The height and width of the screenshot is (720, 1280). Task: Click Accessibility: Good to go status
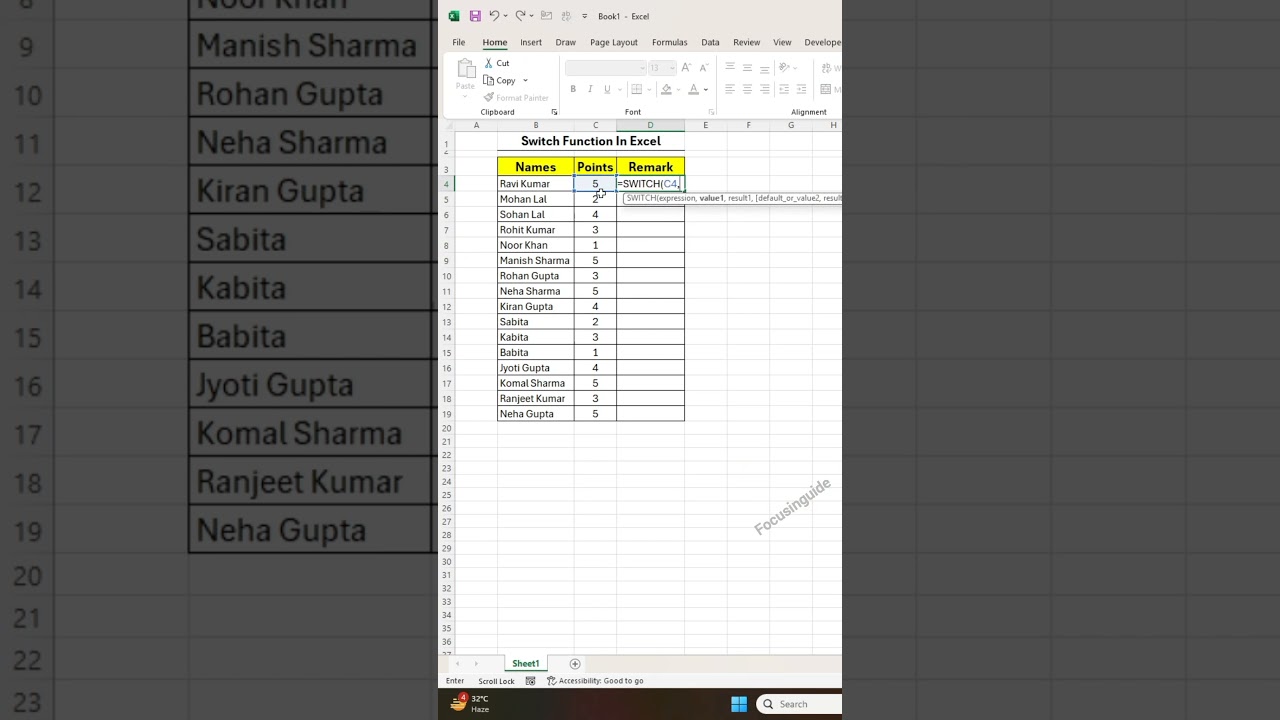595,681
